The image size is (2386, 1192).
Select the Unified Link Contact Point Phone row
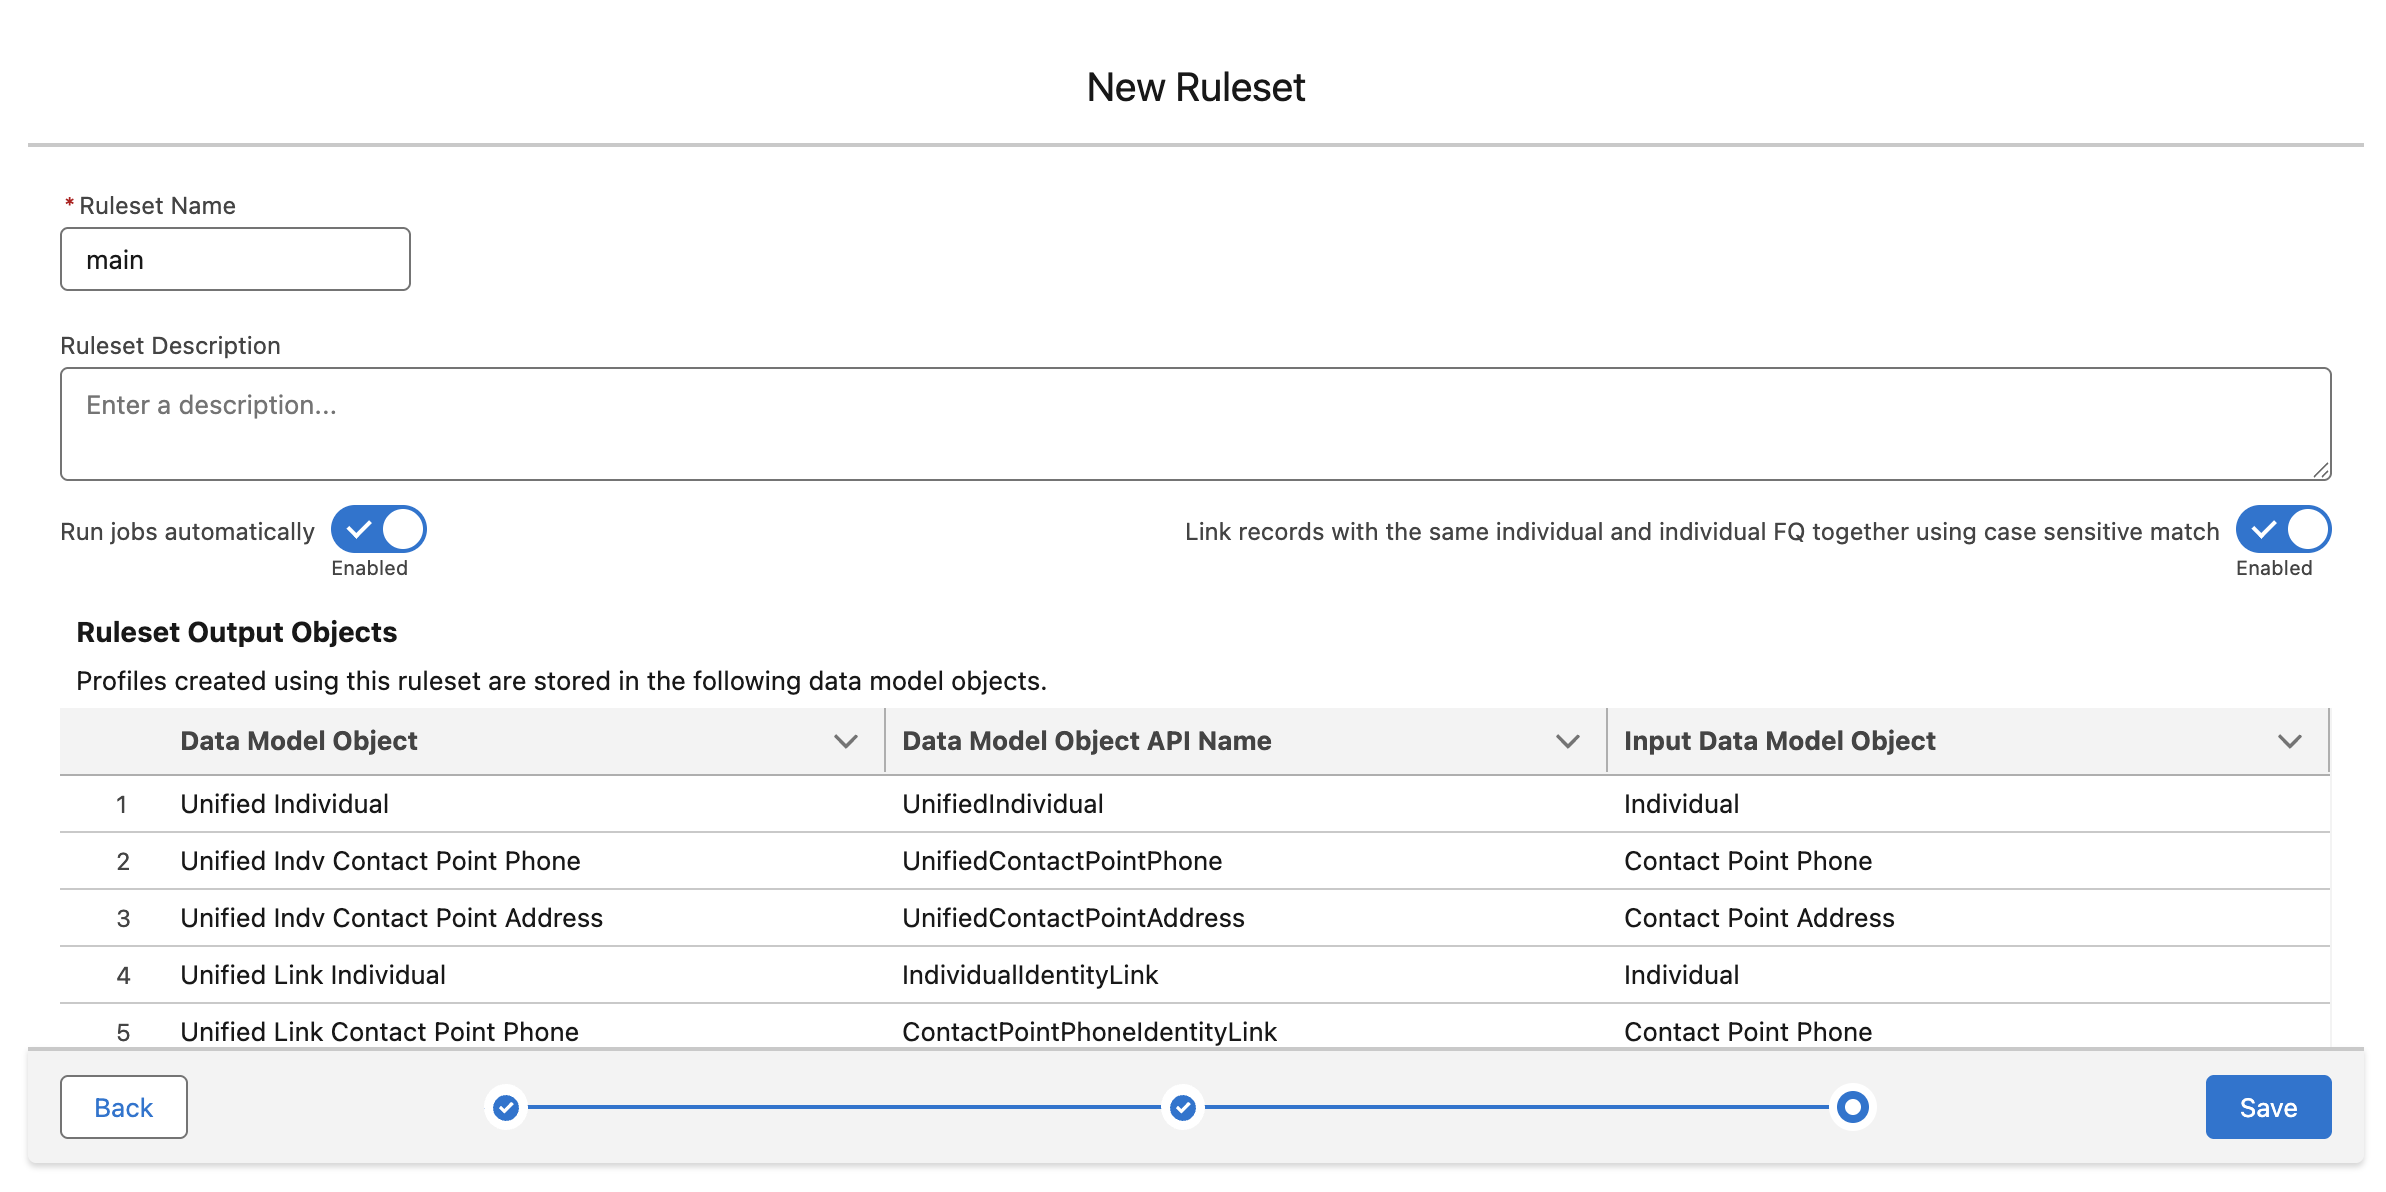(x=379, y=1031)
